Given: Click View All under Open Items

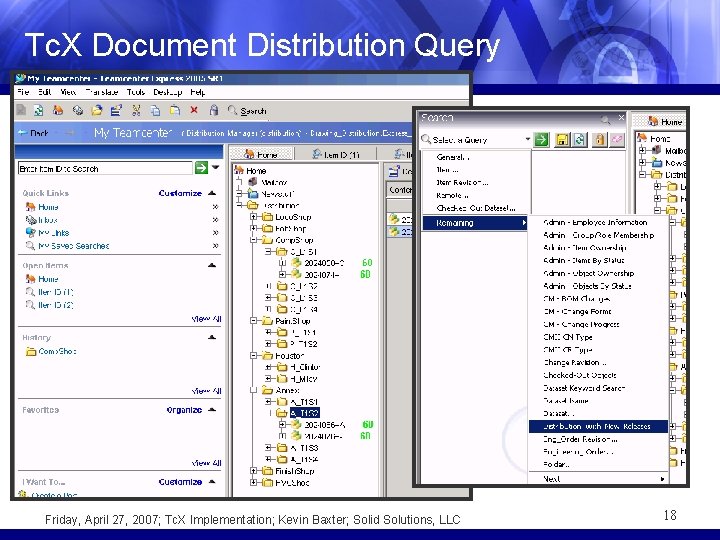Looking at the screenshot, I should click(207, 319).
